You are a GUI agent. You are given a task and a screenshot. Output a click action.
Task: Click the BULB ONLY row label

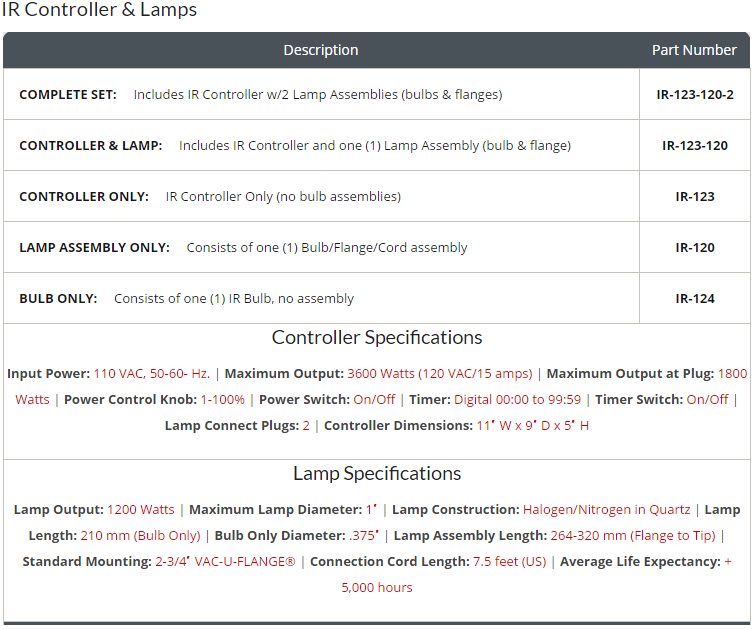pos(58,299)
